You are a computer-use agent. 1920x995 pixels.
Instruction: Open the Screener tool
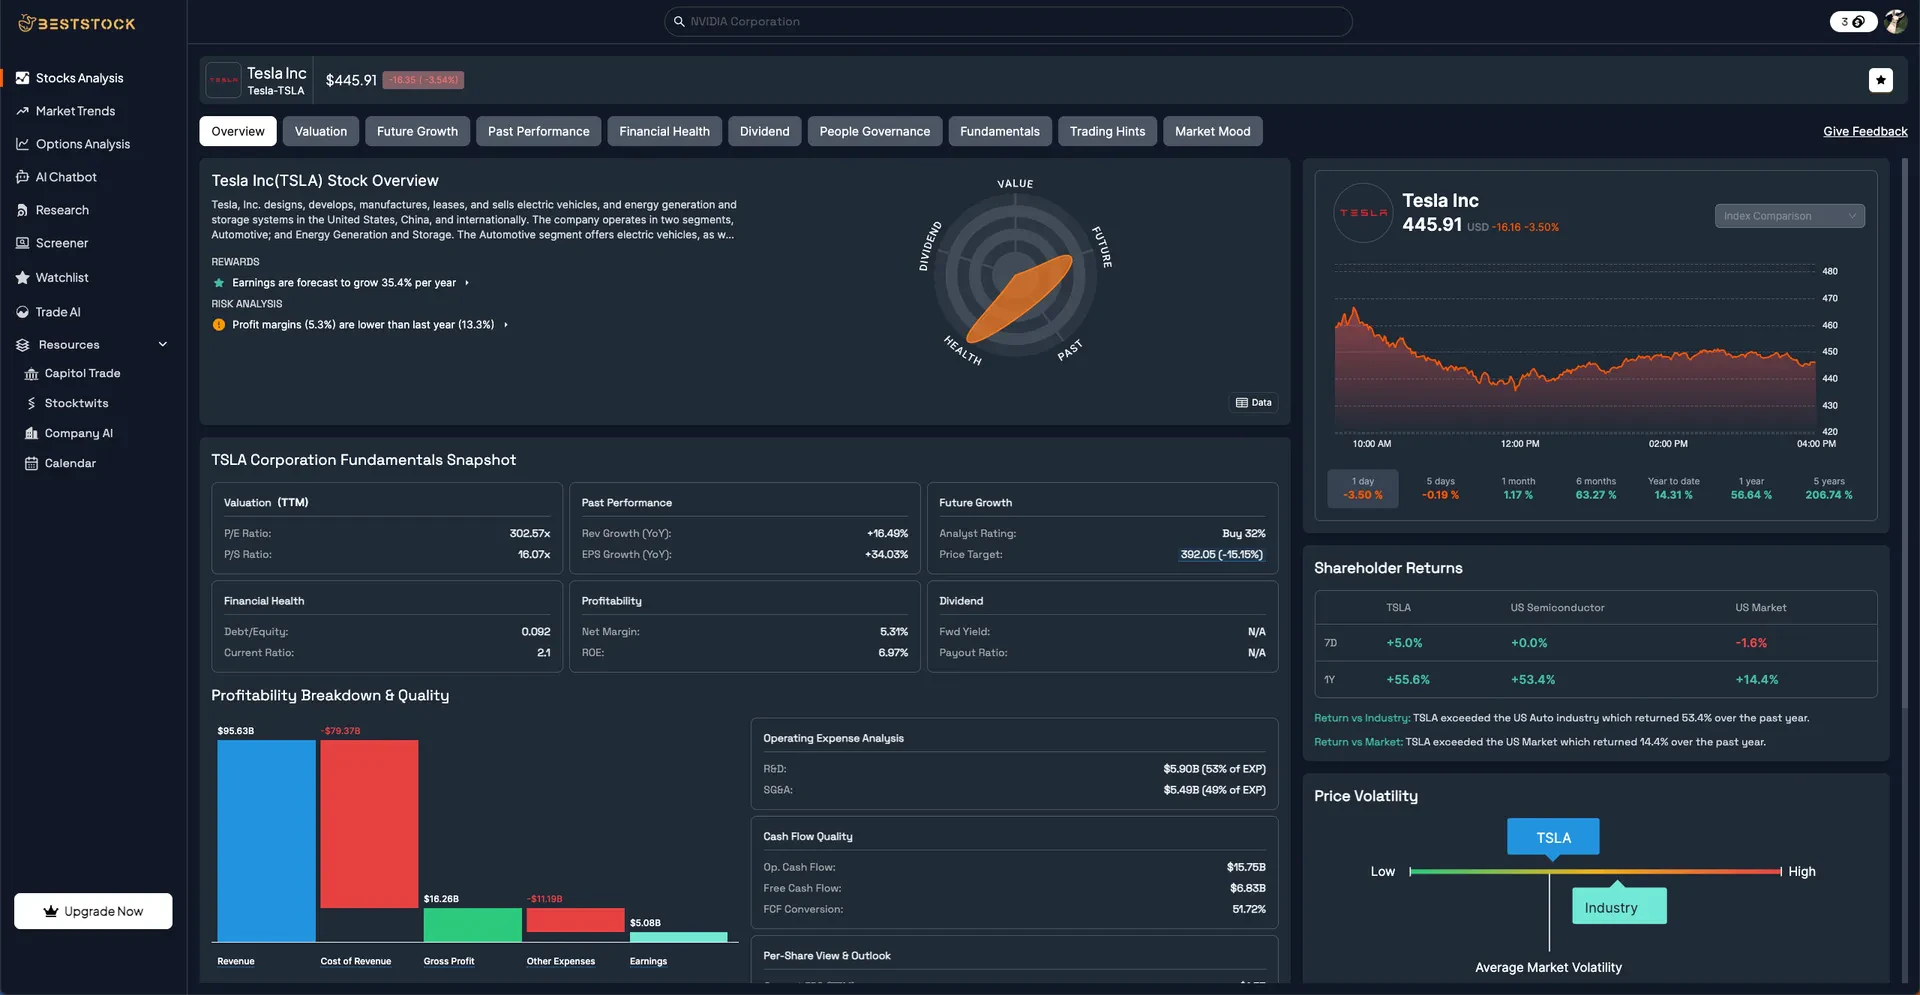(63, 242)
